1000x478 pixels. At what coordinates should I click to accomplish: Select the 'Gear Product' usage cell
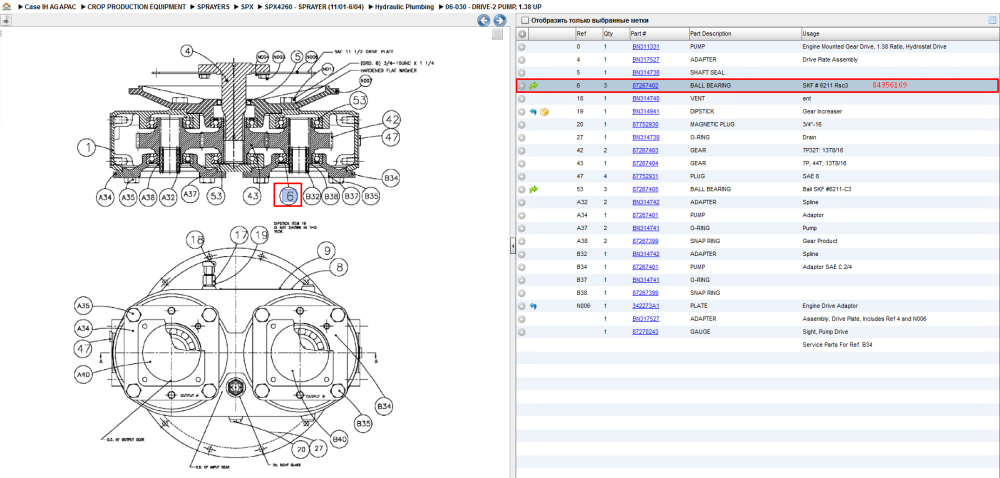pos(820,241)
